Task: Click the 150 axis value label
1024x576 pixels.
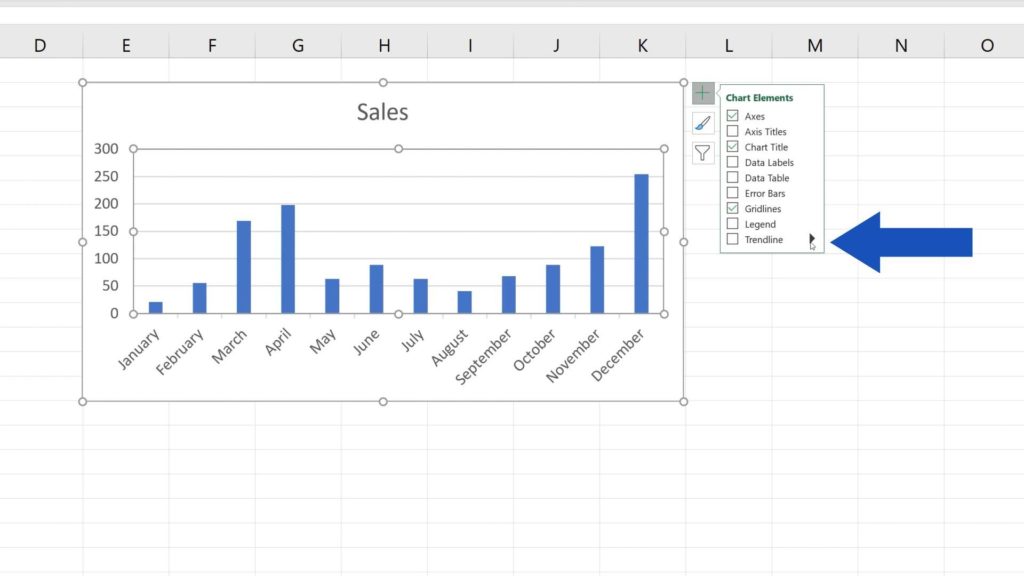Action: coord(106,231)
